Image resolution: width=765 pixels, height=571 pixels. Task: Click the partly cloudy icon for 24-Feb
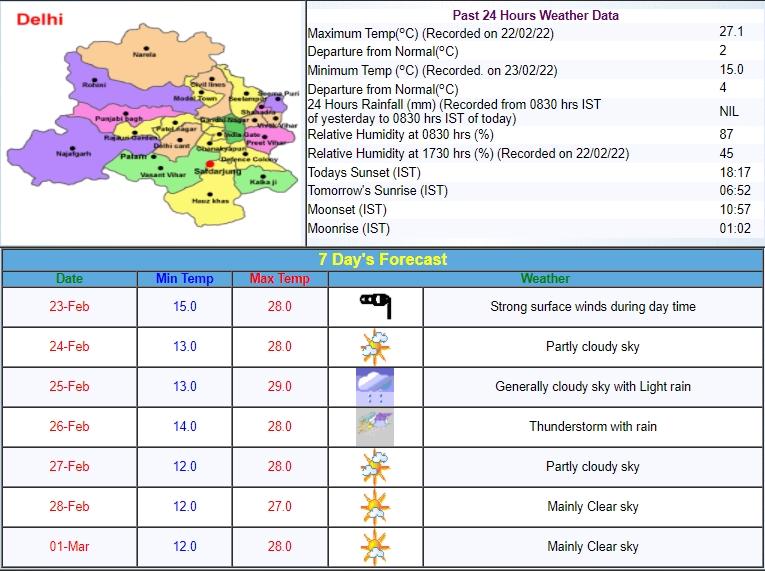(375, 346)
